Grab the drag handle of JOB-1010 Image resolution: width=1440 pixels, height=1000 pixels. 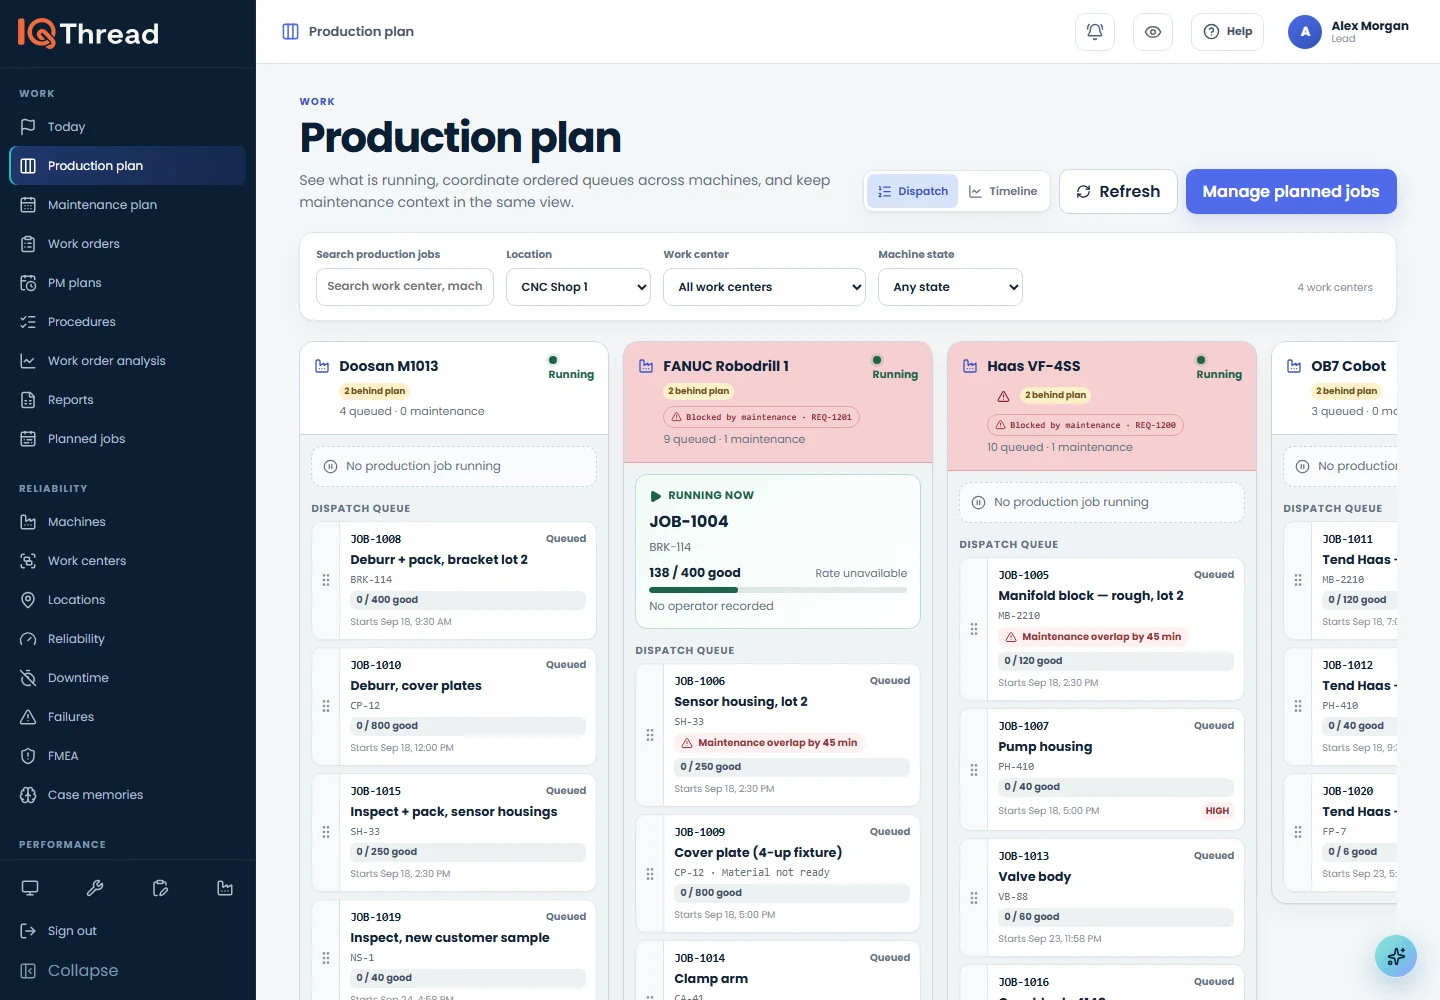(326, 706)
